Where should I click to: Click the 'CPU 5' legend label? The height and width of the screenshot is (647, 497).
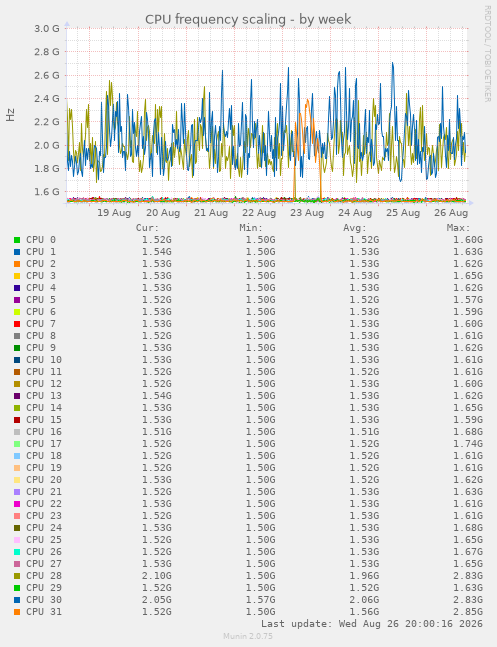(x=41, y=300)
